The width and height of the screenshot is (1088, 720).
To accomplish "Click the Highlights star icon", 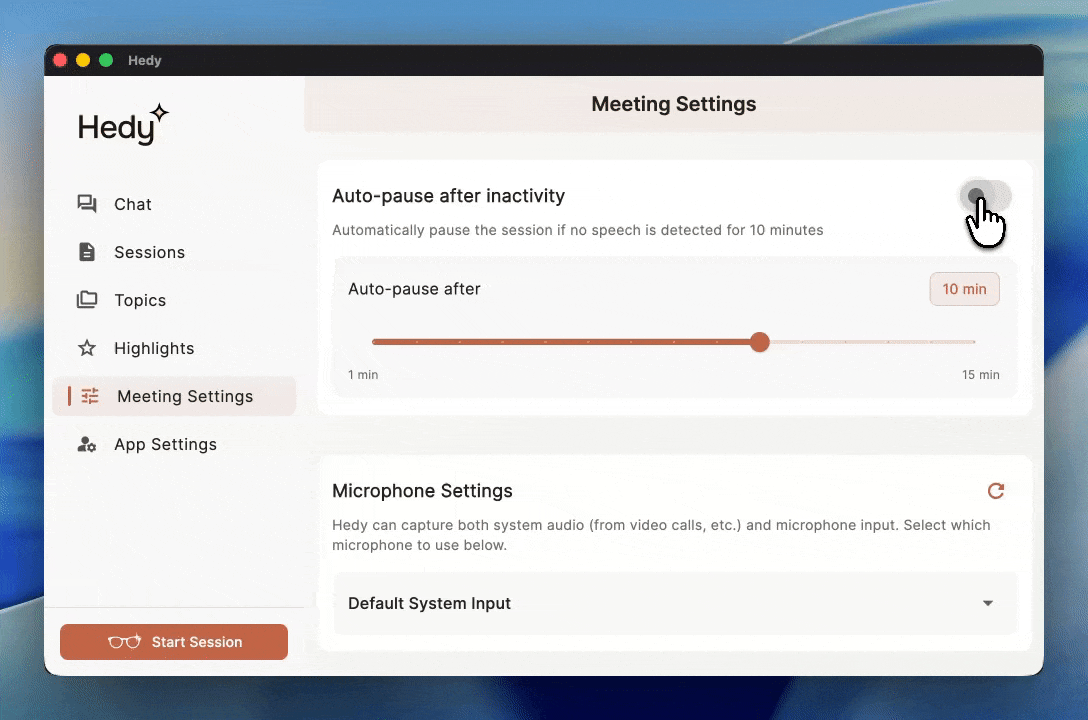I will coord(87,348).
